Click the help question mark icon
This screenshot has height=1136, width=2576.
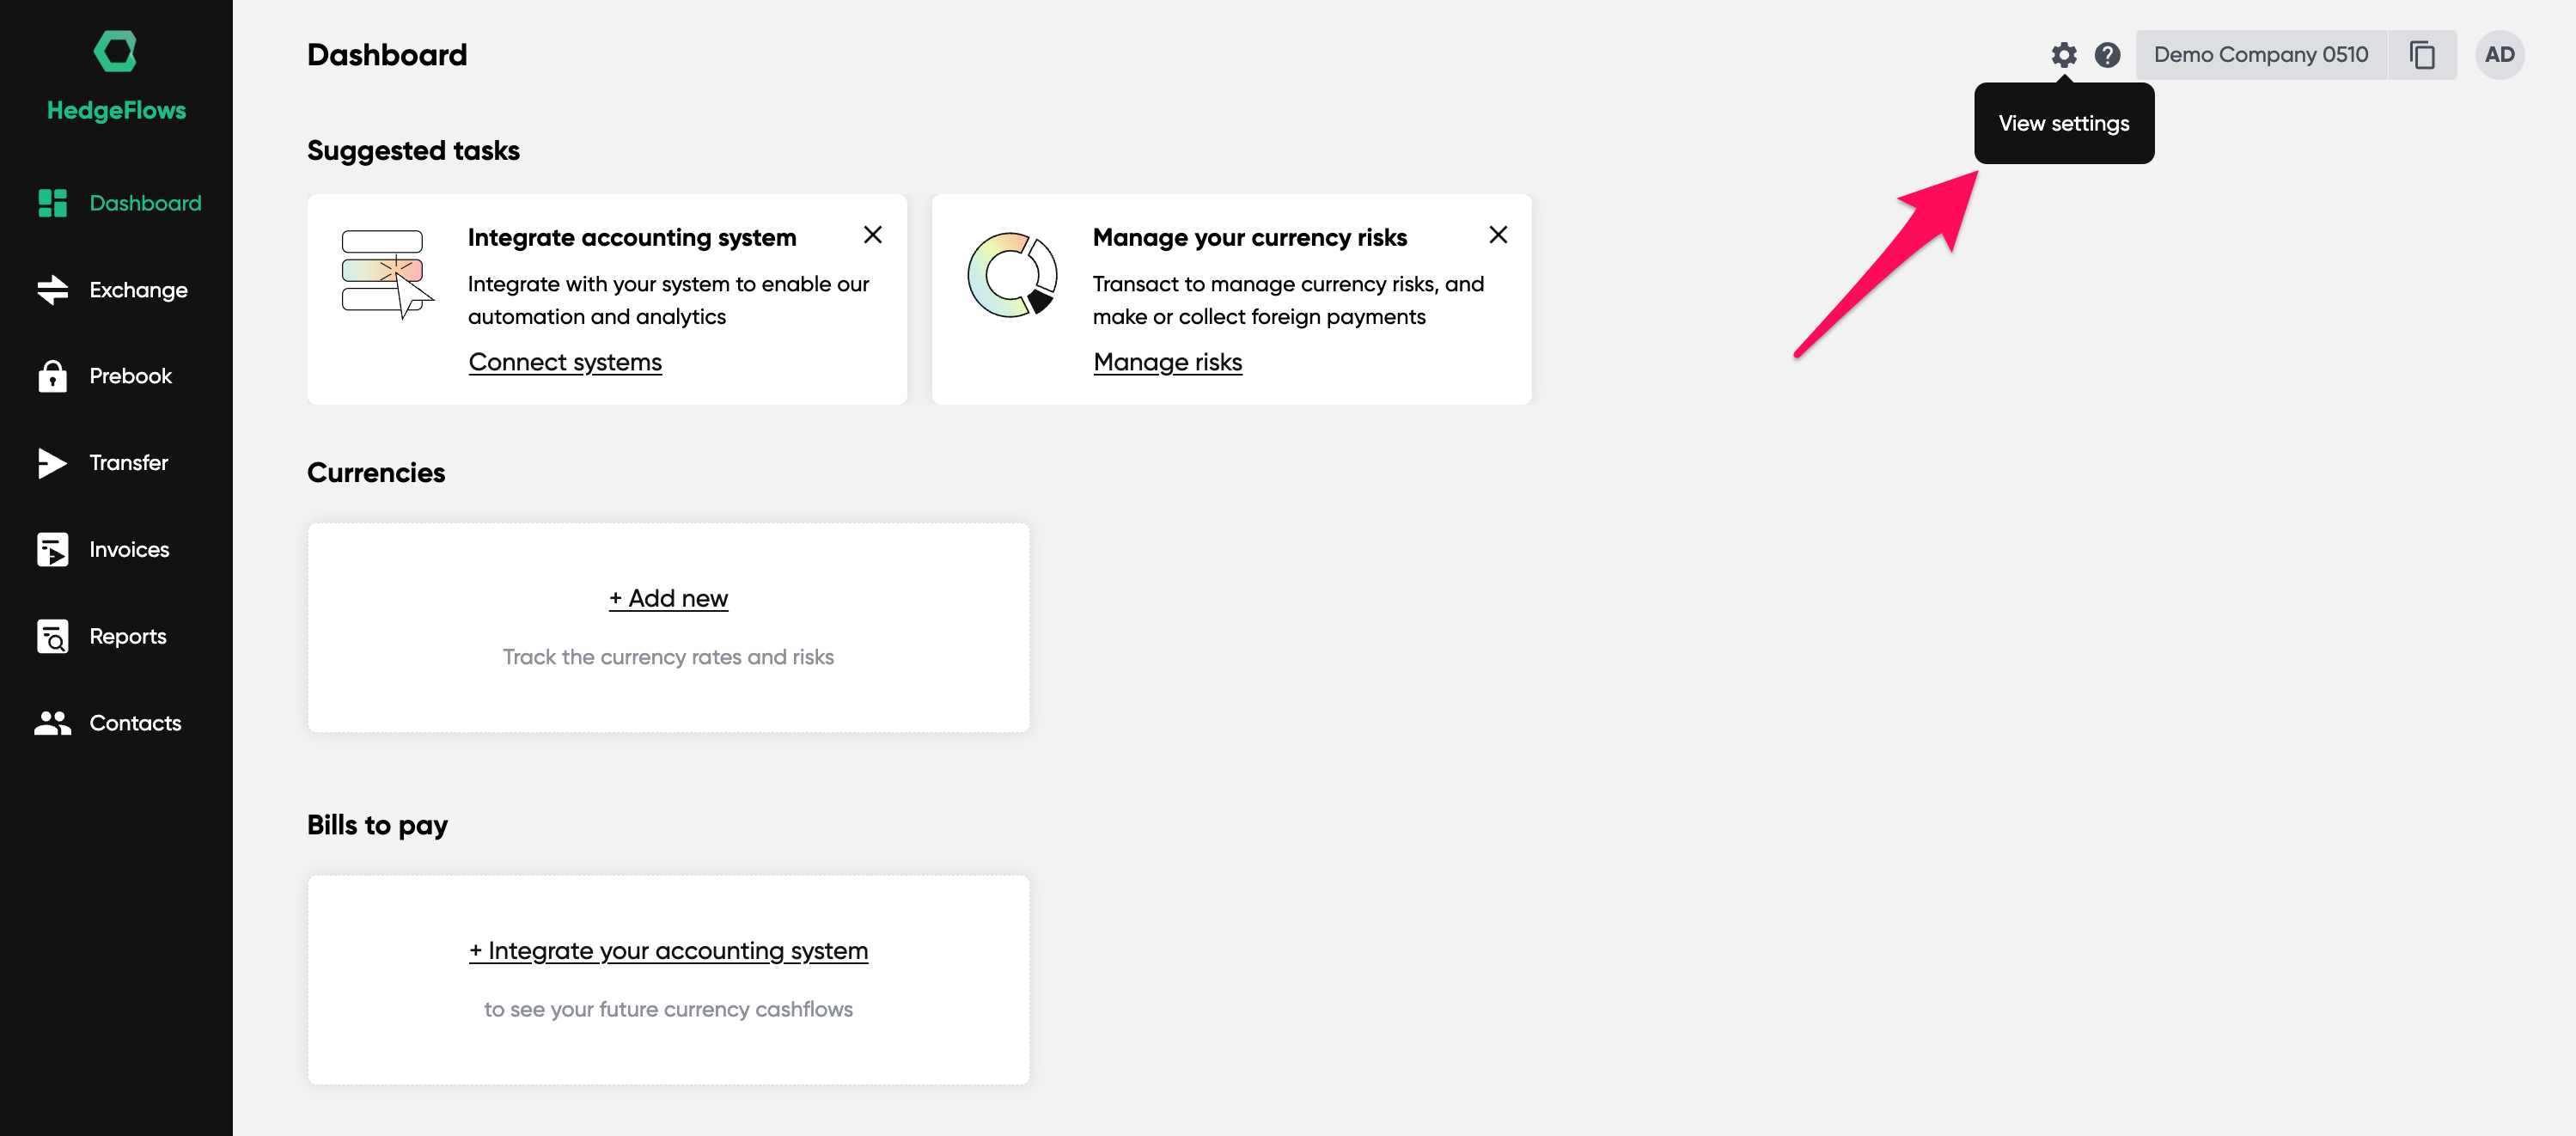click(x=2107, y=55)
